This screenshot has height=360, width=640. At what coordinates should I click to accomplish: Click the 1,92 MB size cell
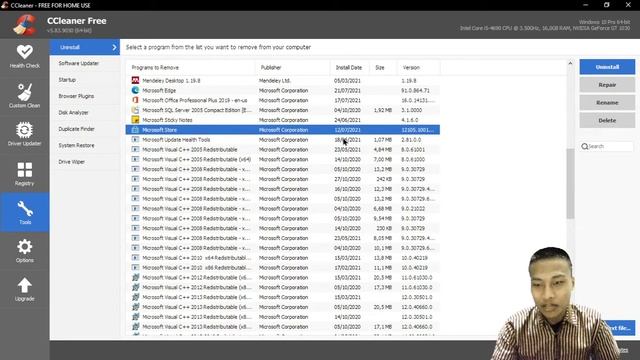382,110
